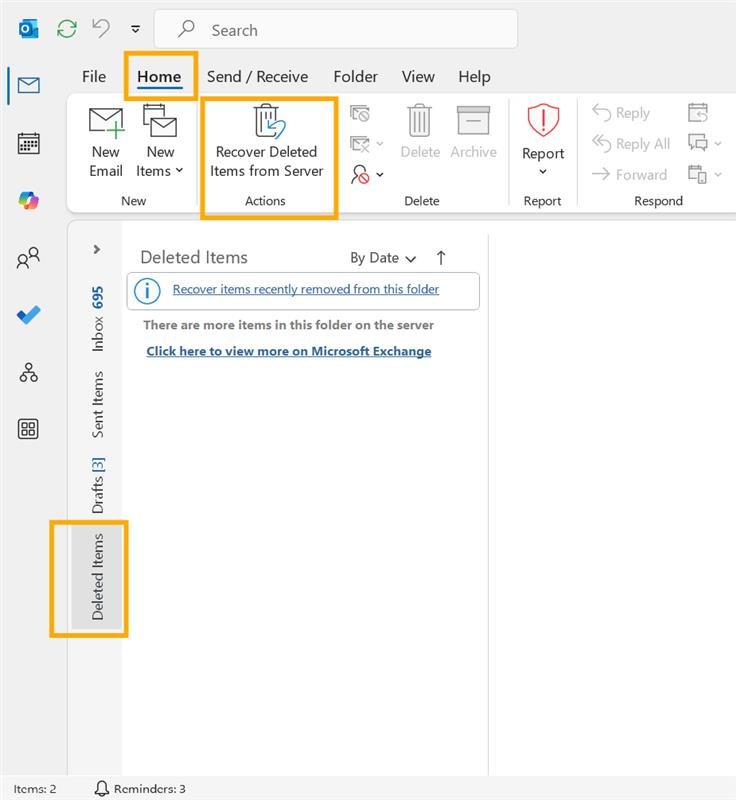Click the Forward button
This screenshot has width=736, height=800.
629,174
